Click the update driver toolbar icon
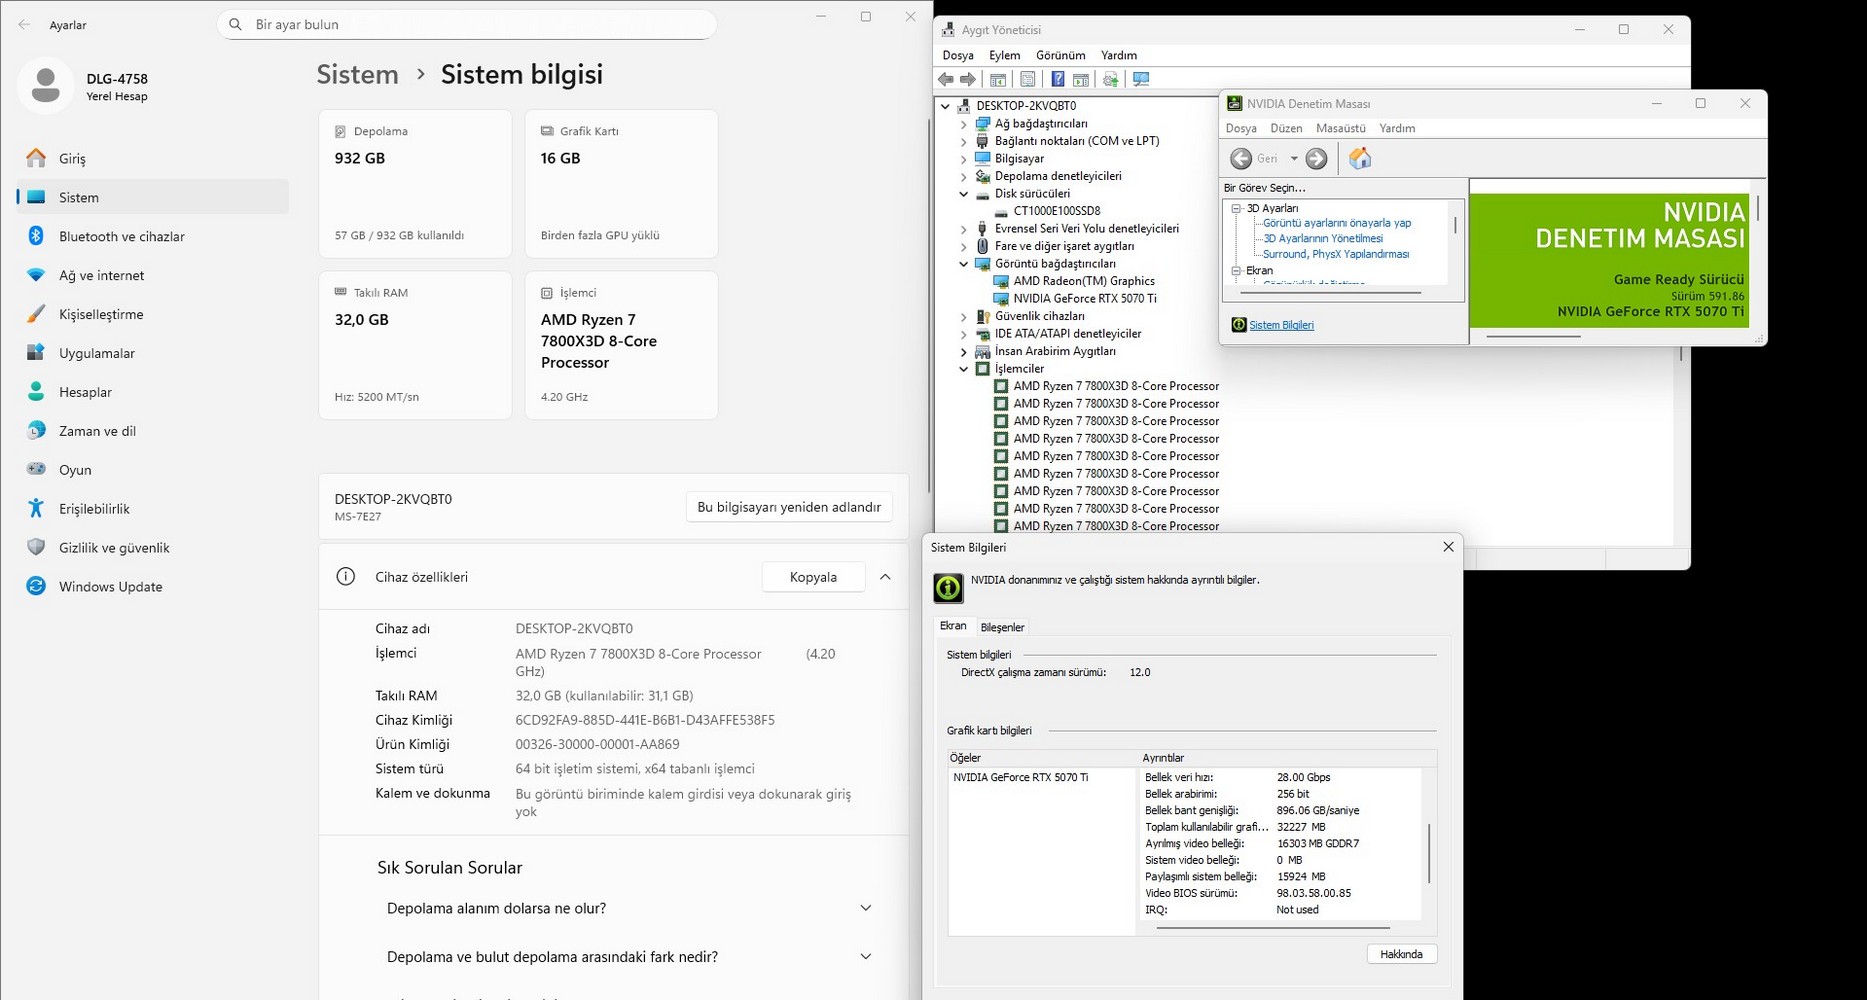Viewport: 1867px width, 1000px height. coord(1110,79)
